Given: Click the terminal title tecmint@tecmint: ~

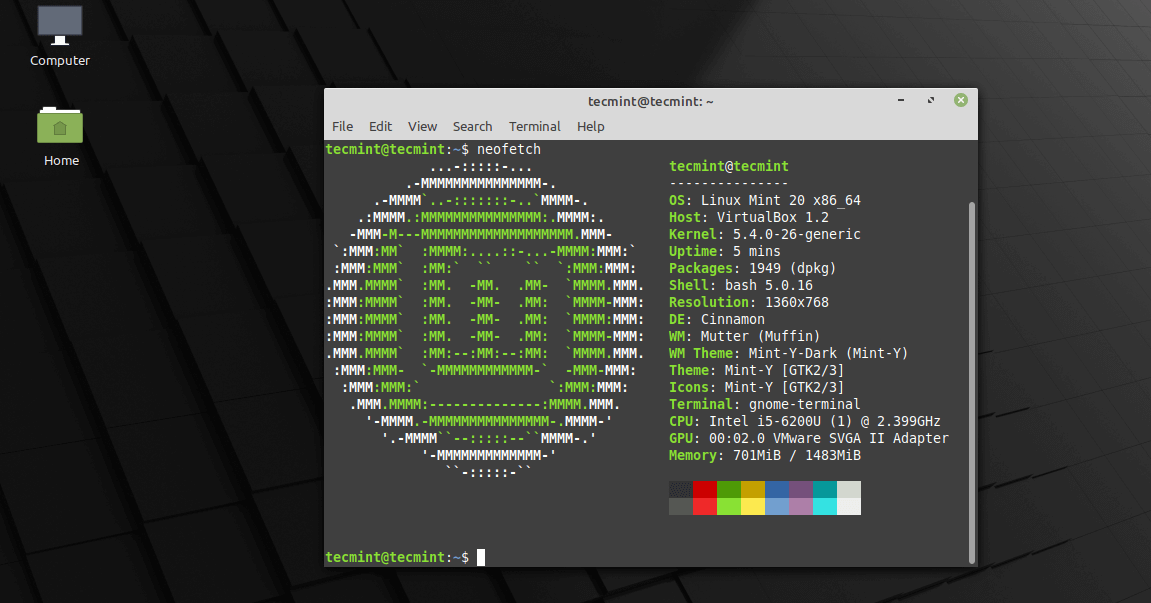Looking at the screenshot, I should pyautogui.click(x=650, y=101).
